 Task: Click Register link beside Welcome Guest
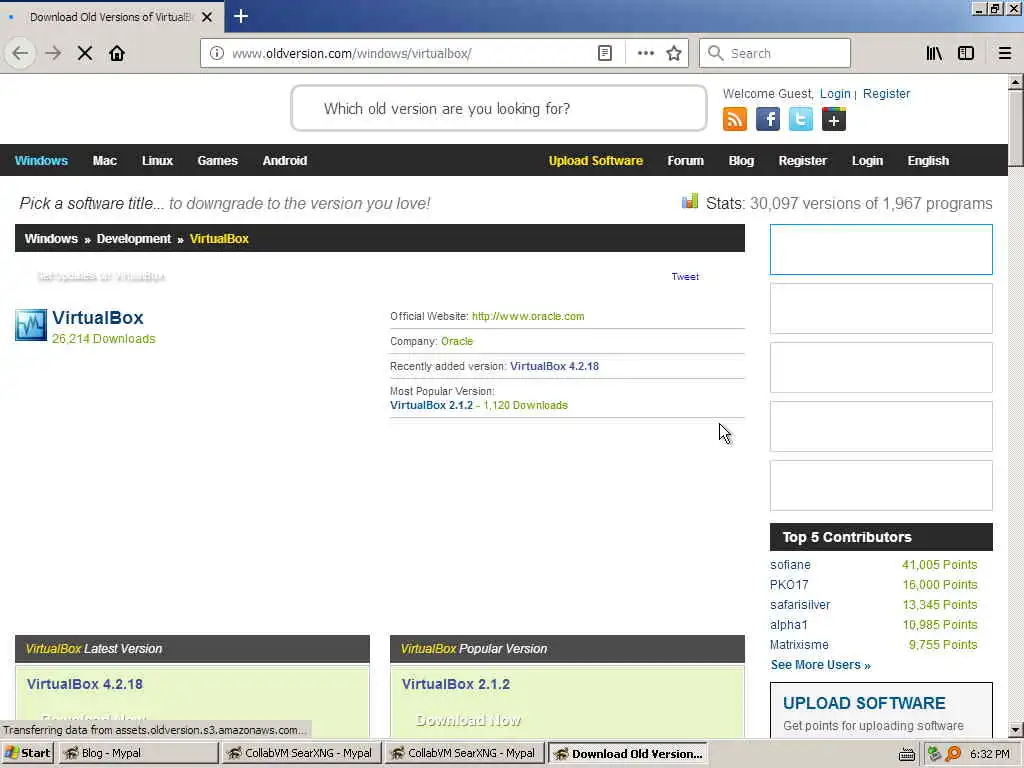pyautogui.click(x=886, y=93)
